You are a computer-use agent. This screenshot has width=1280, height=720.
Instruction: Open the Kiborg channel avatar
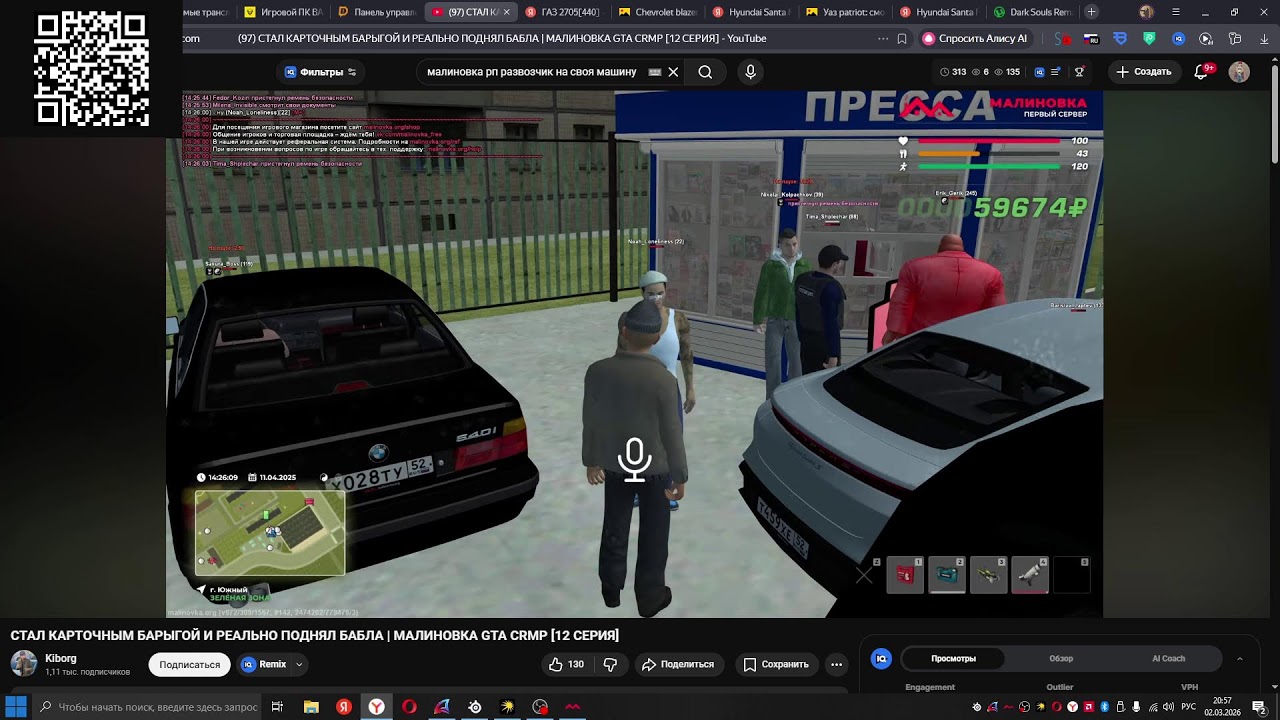(24, 663)
